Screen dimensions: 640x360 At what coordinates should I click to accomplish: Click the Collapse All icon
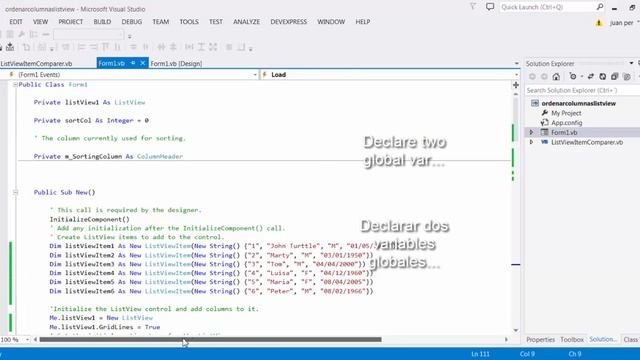(x=615, y=77)
